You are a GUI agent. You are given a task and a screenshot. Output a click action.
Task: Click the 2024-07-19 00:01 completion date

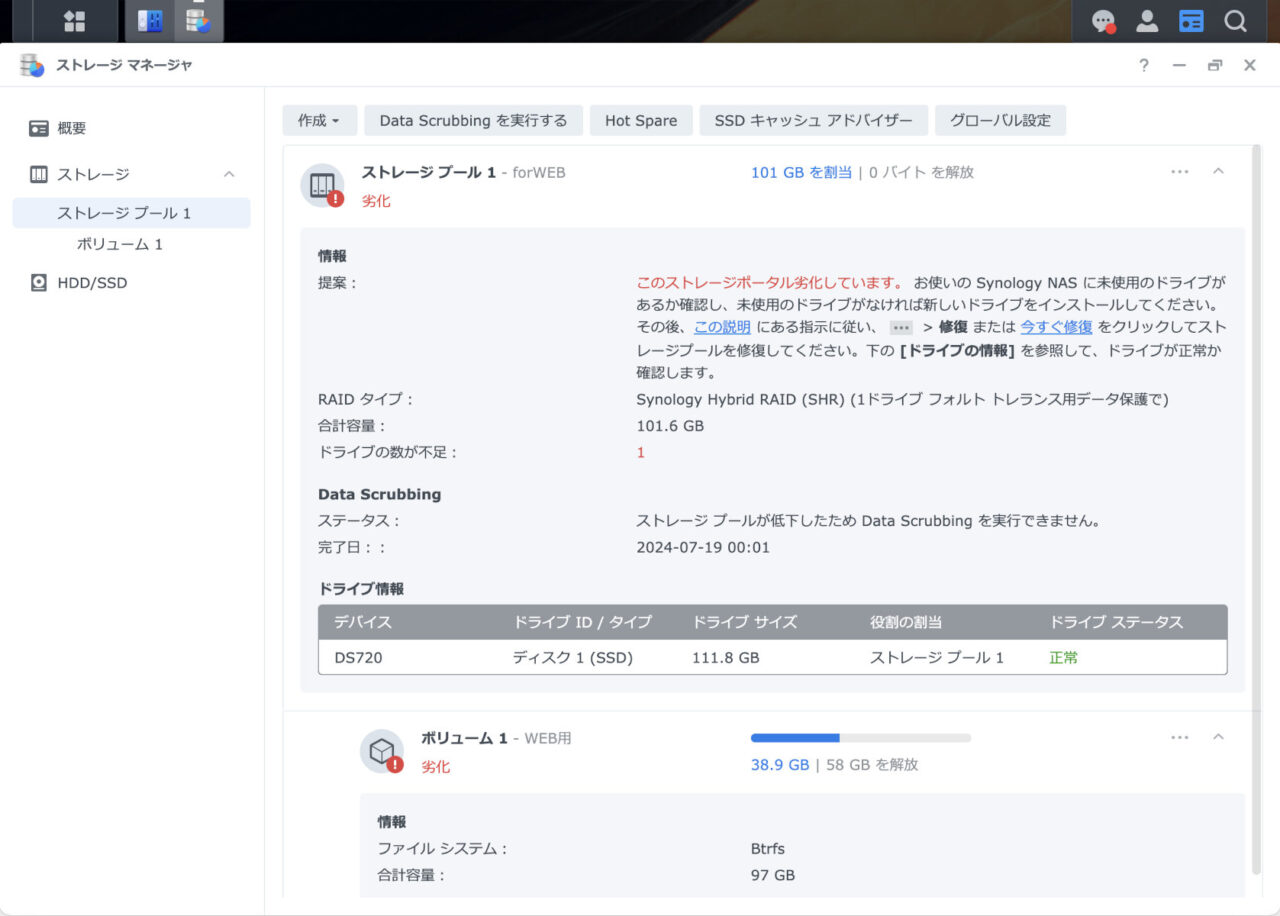[703, 548]
